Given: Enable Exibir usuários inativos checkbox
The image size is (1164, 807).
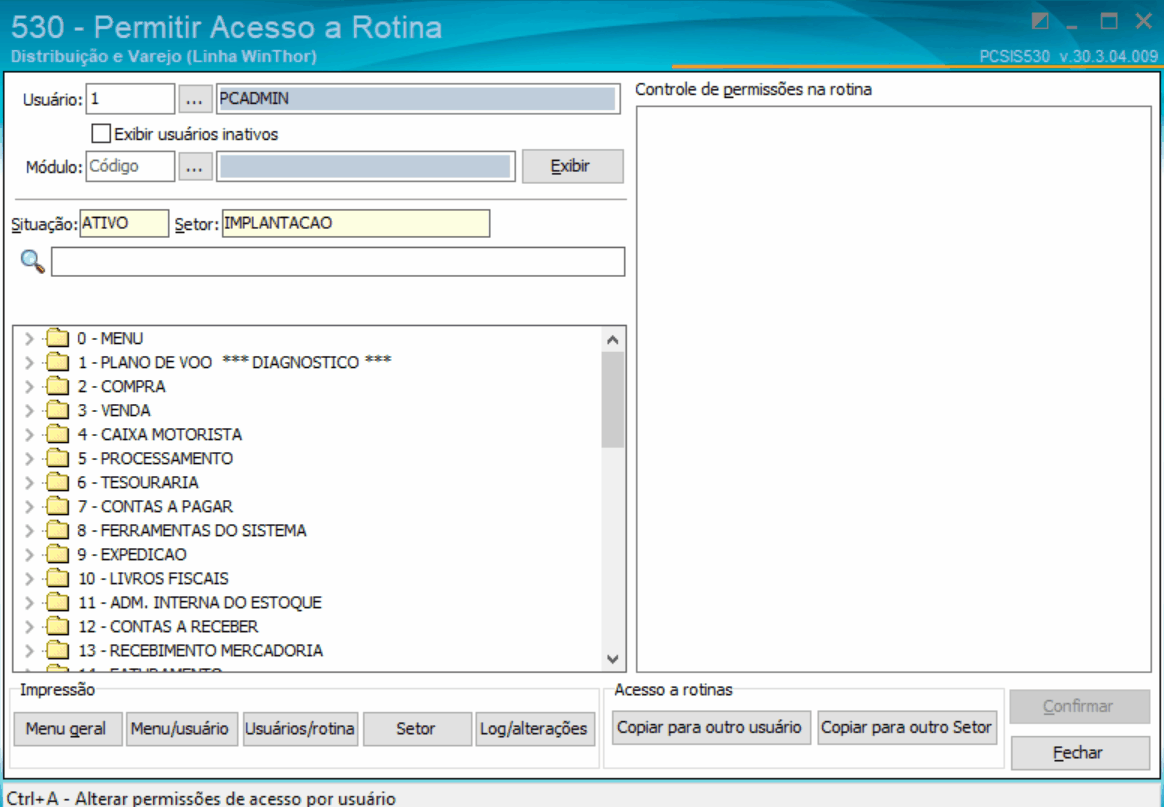Looking at the screenshot, I should coord(101,133).
